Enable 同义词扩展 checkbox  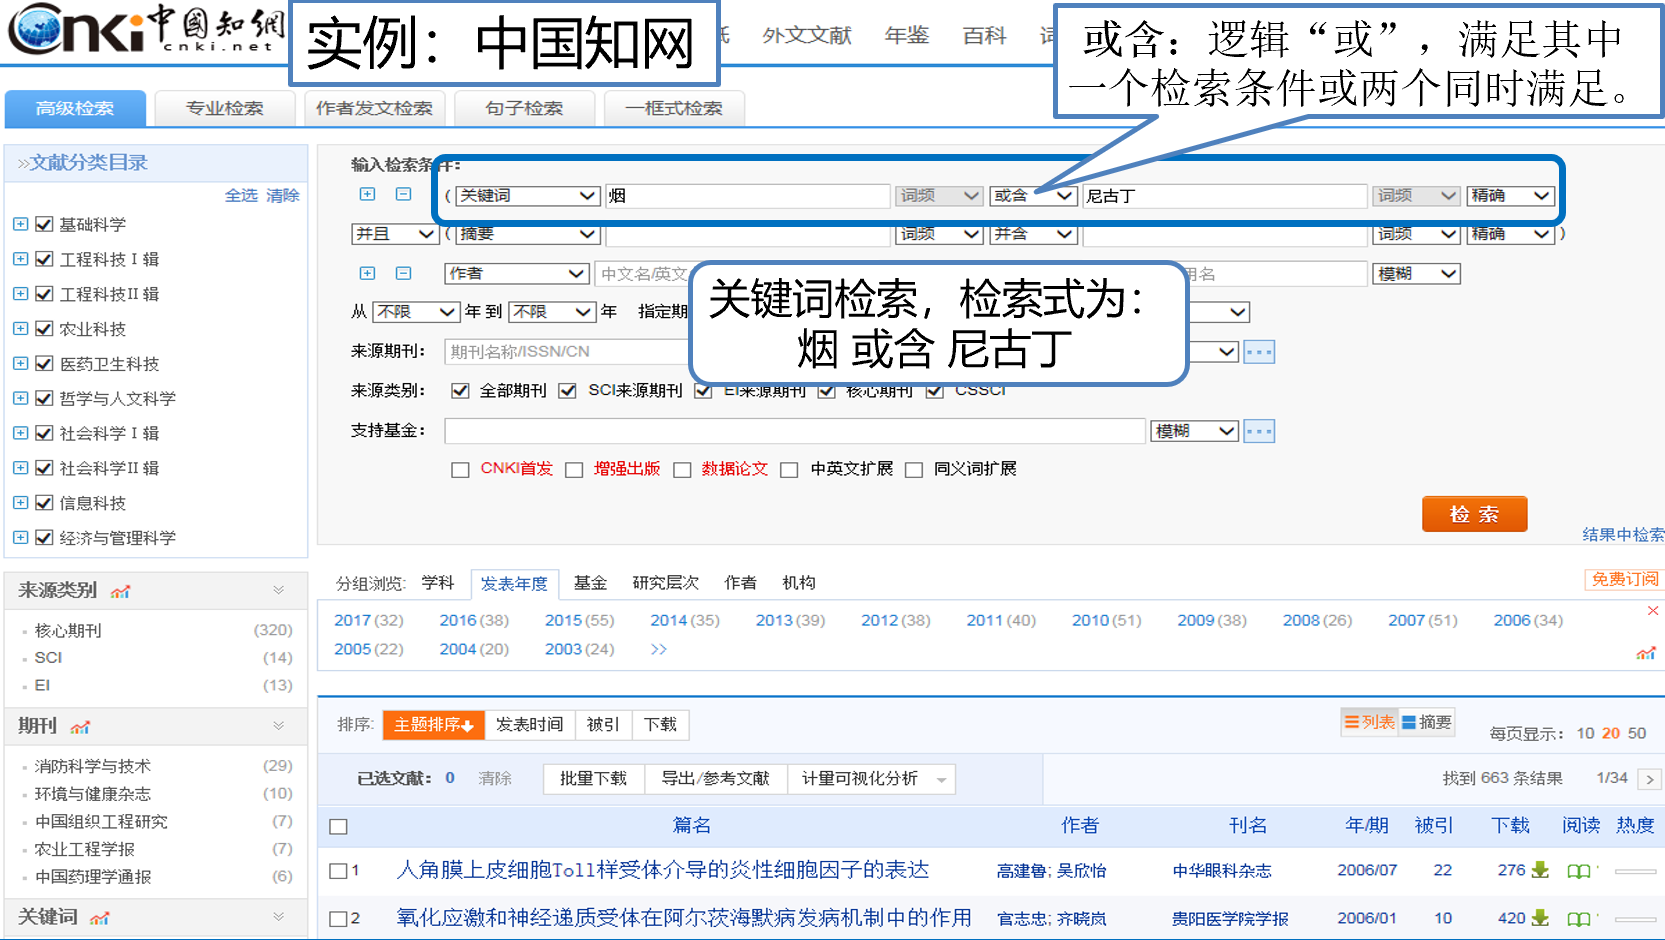914,469
